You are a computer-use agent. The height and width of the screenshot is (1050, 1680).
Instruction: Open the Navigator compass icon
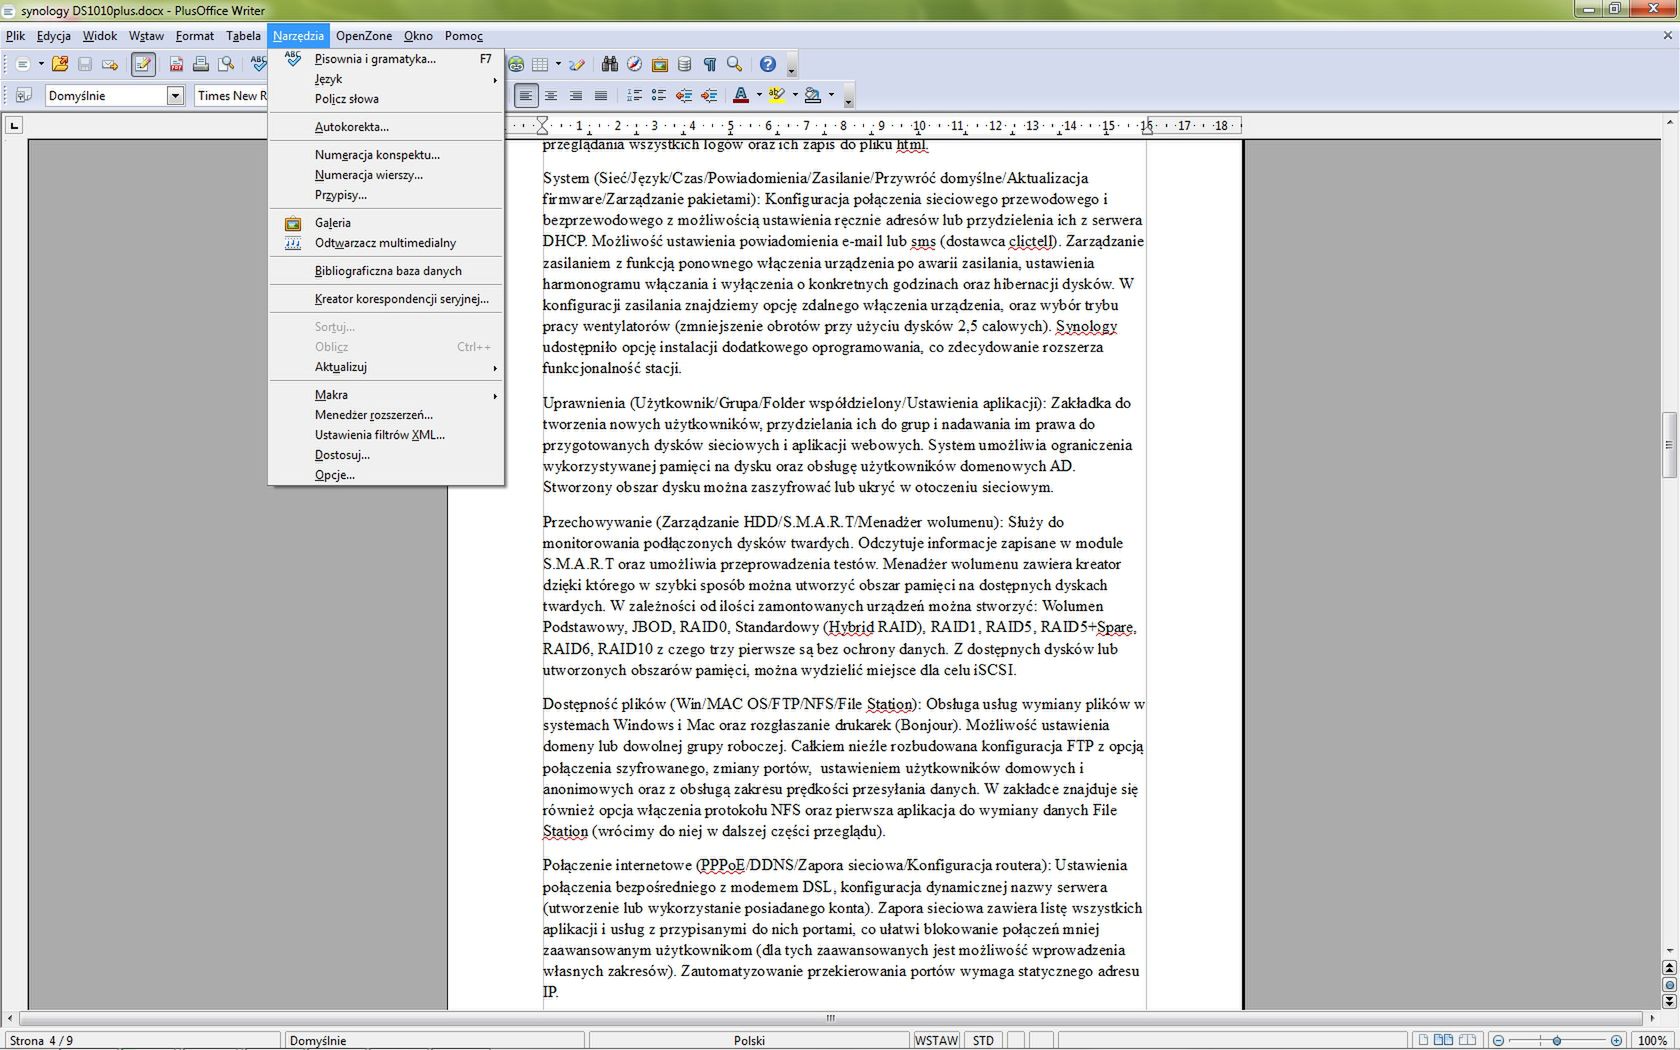[635, 64]
